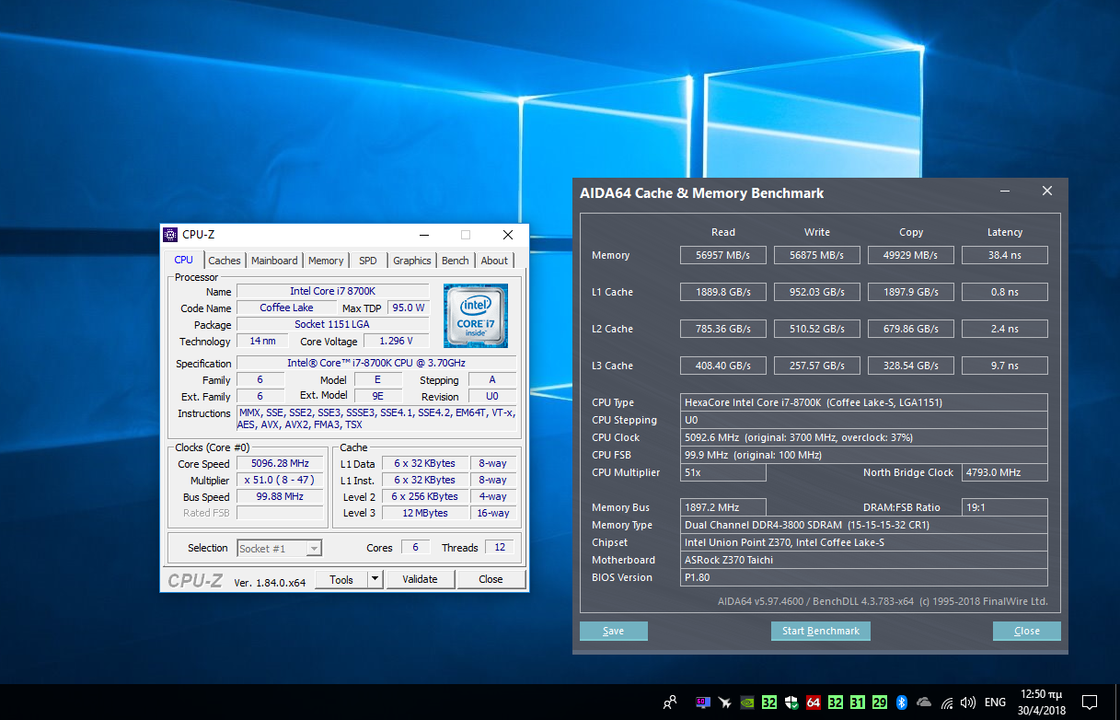Click the Instructions list in CPU-Z
1120x720 pixels.
click(376, 419)
